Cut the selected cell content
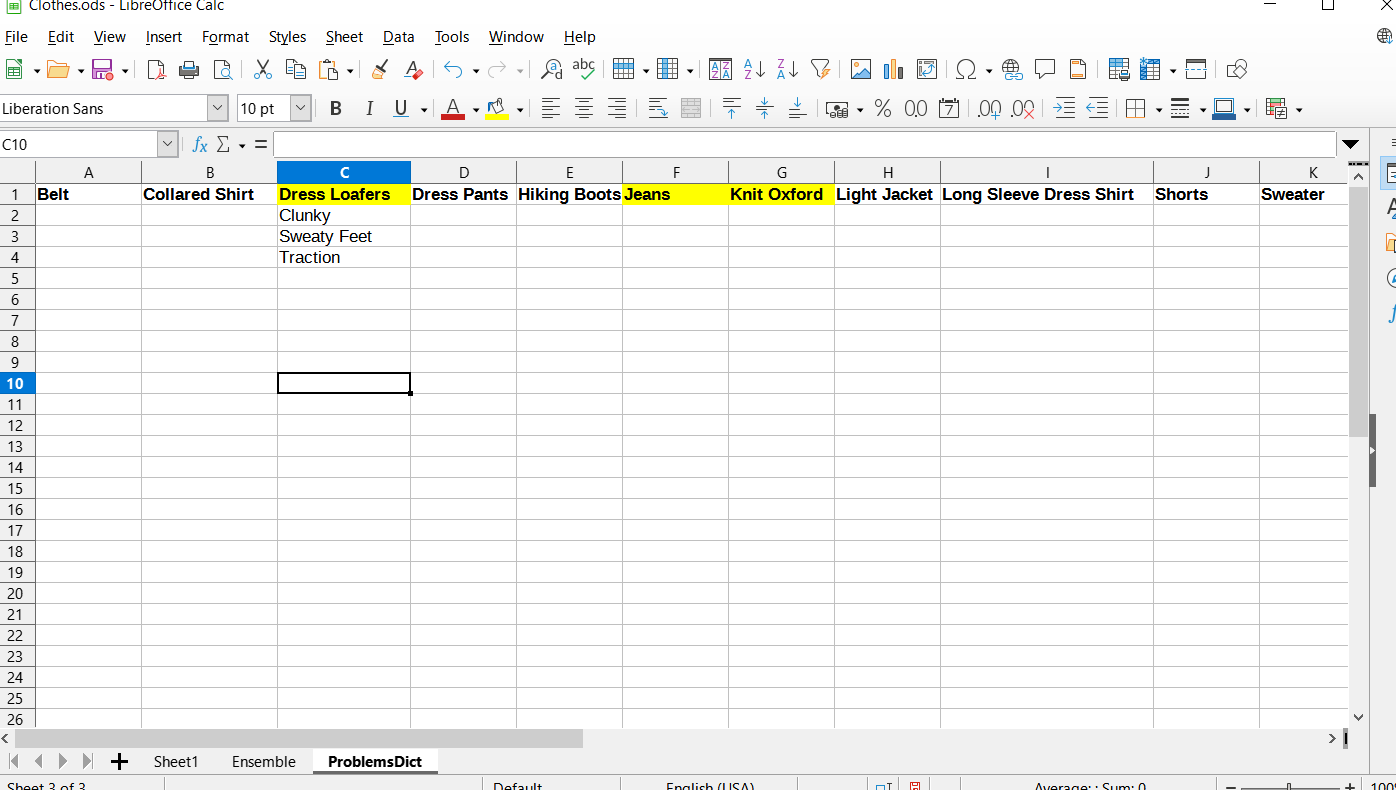 [x=263, y=69]
